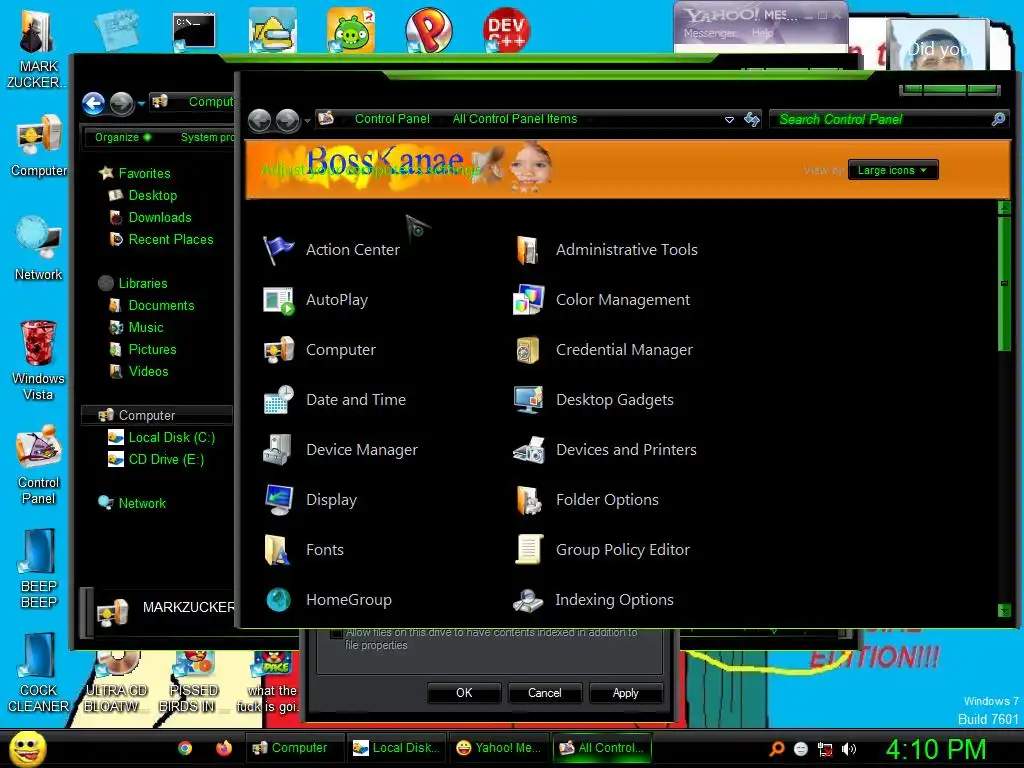The image size is (1024, 768).
Task: Open Action Center flag icon
Action: (278, 250)
